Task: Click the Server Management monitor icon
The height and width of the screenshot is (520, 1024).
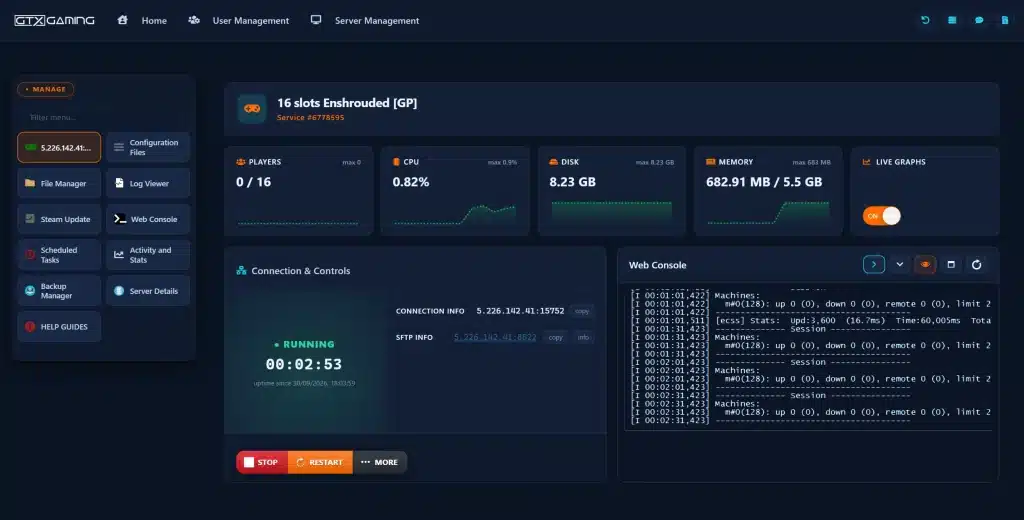Action: click(x=316, y=20)
